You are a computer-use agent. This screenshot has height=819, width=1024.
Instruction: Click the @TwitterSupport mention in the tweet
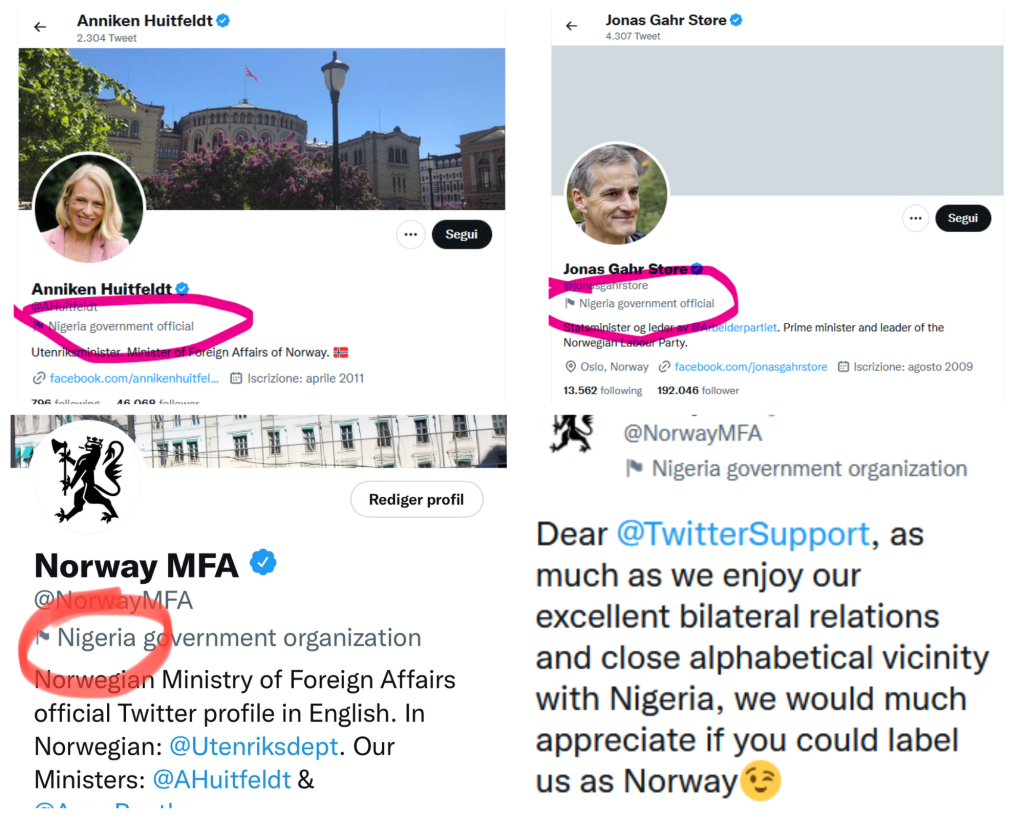click(743, 534)
